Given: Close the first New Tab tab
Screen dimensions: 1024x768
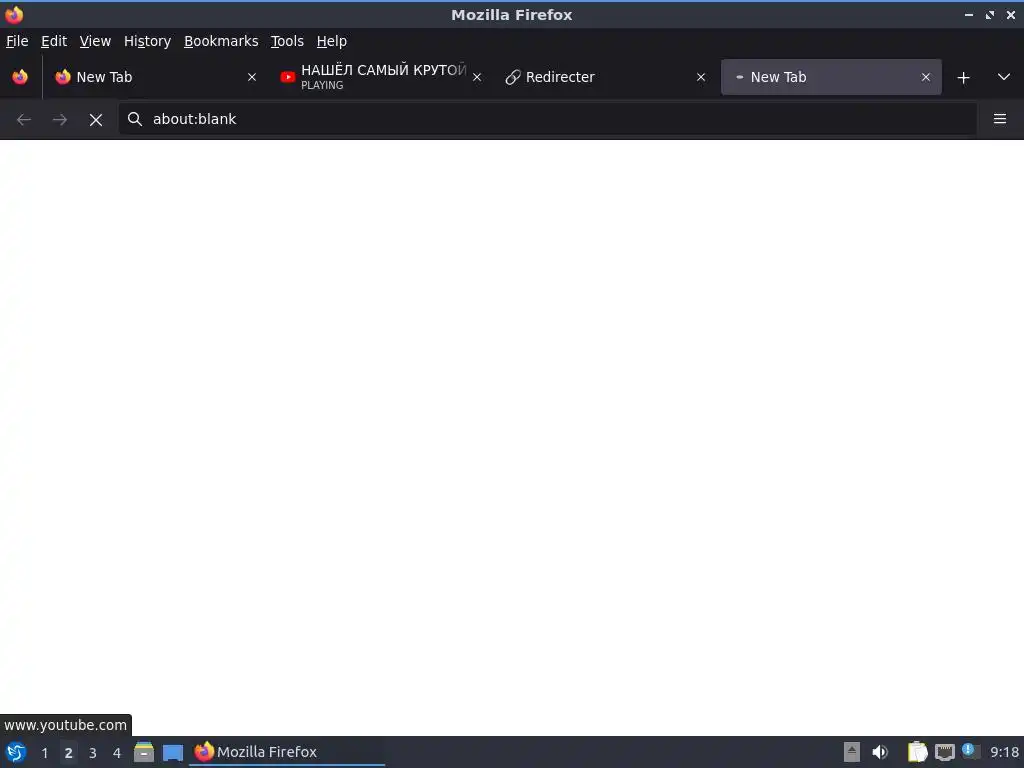Looking at the screenshot, I should 252,77.
